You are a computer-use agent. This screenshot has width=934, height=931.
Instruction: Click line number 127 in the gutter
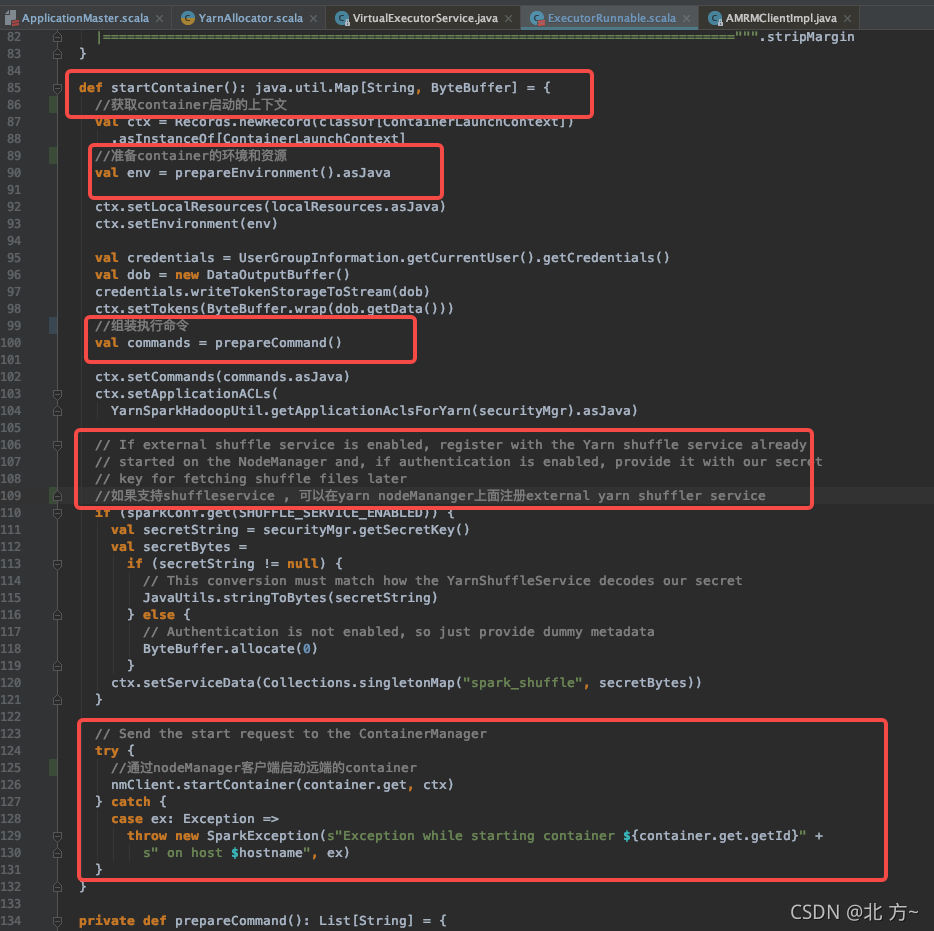(x=11, y=802)
